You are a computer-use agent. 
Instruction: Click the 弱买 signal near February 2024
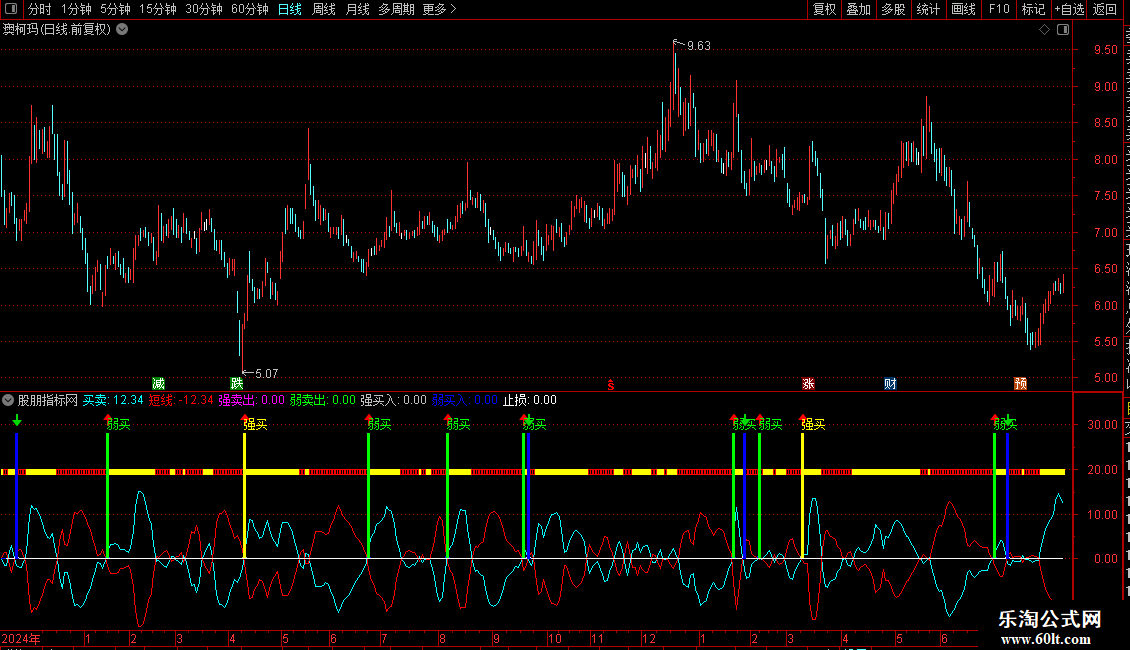(118, 424)
